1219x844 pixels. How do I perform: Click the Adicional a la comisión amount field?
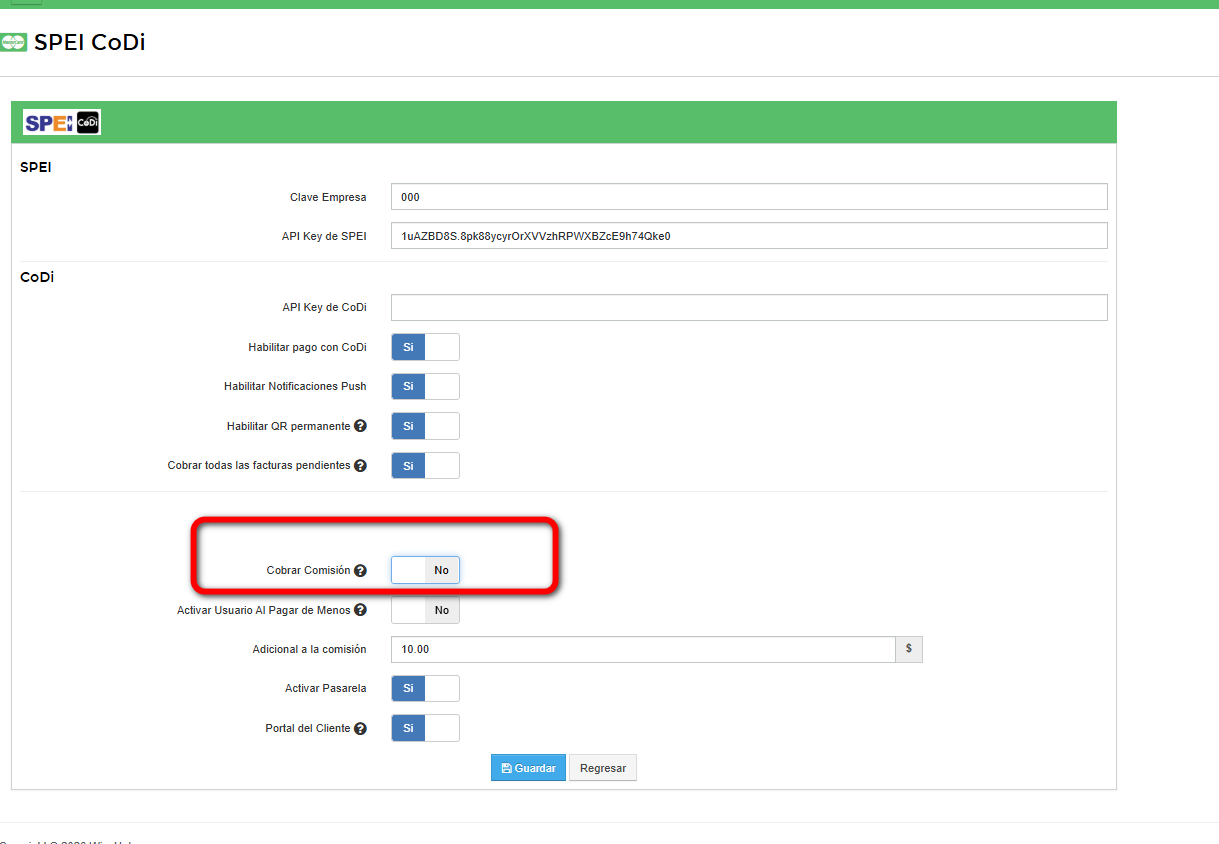coord(642,650)
